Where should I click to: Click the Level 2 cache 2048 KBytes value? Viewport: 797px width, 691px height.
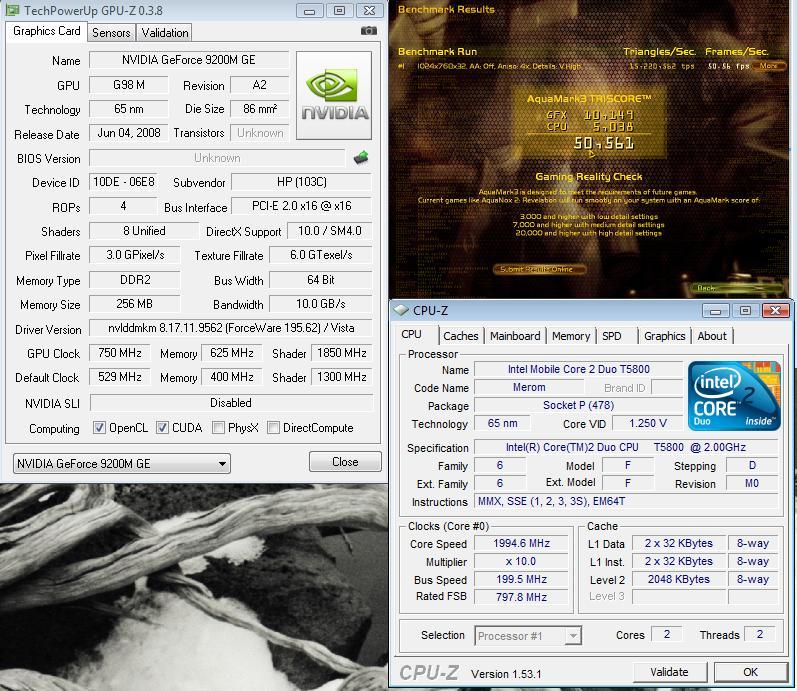[x=679, y=579]
